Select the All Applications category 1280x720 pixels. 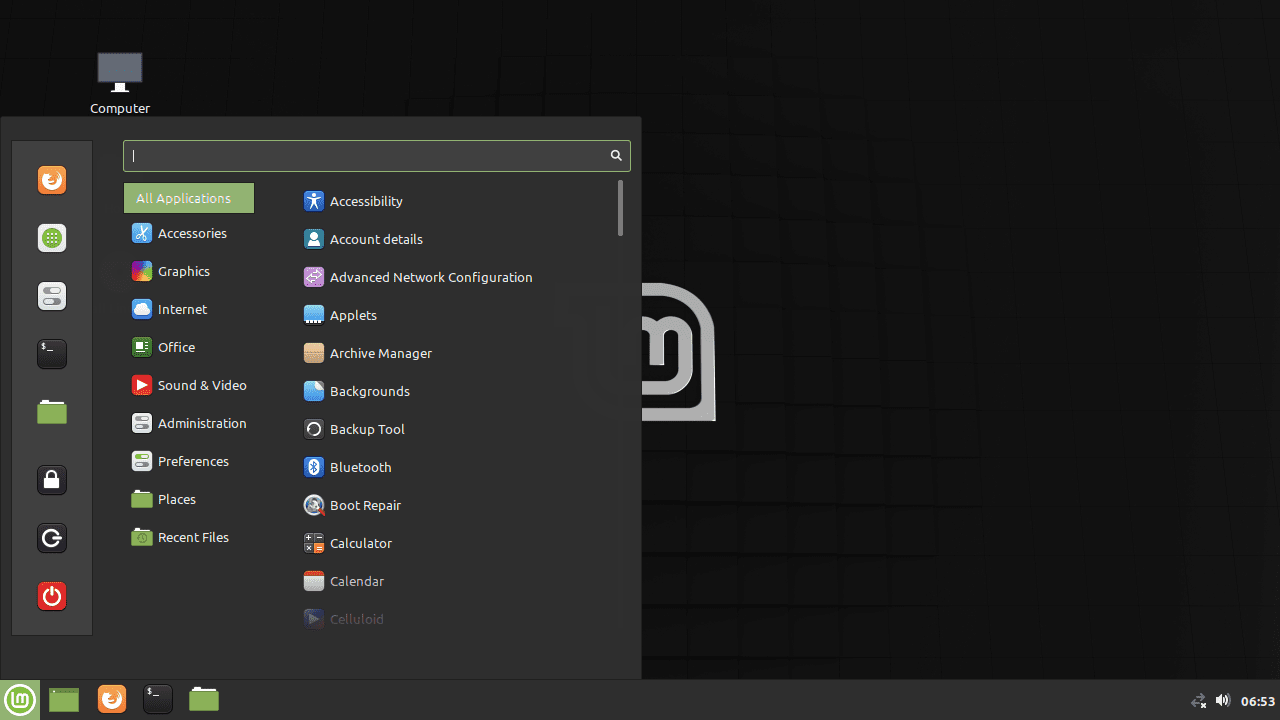[189, 198]
